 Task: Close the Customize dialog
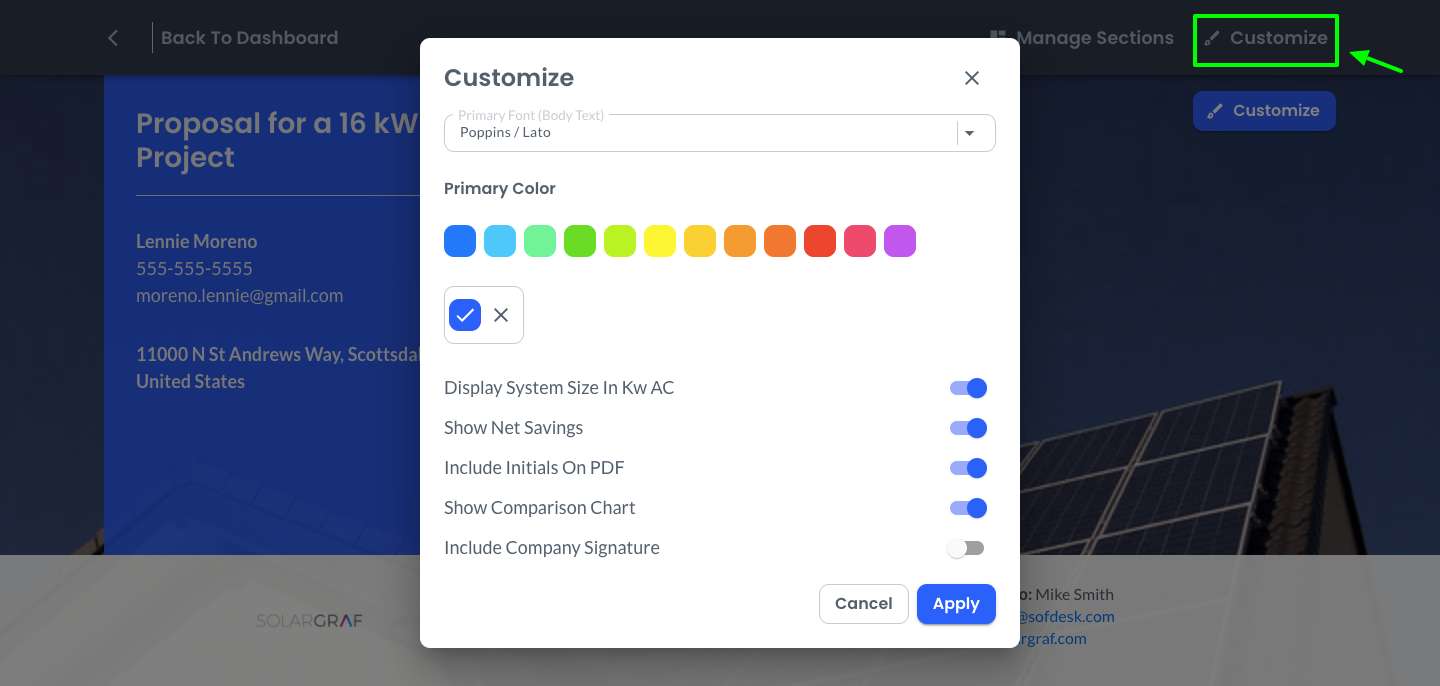(971, 77)
